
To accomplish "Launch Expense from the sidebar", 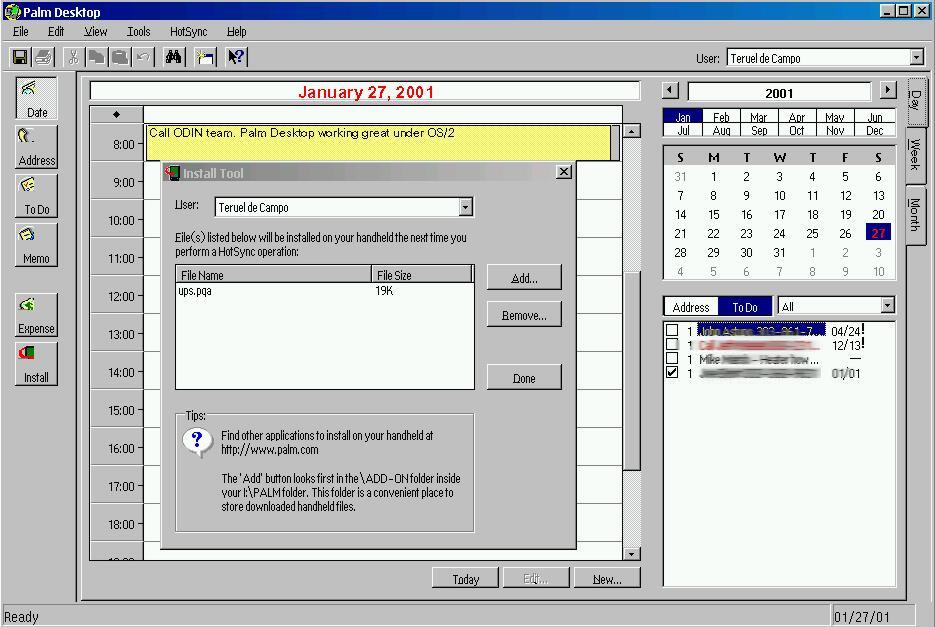I will tap(36, 314).
